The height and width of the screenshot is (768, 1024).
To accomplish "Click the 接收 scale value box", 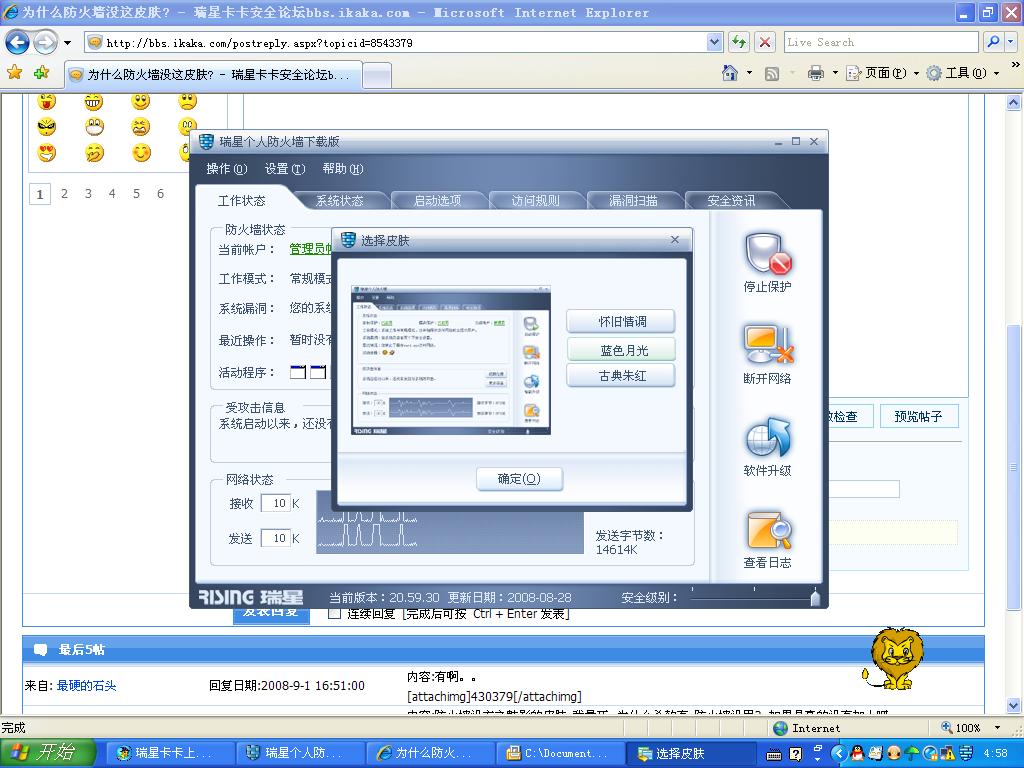I will click(276, 504).
